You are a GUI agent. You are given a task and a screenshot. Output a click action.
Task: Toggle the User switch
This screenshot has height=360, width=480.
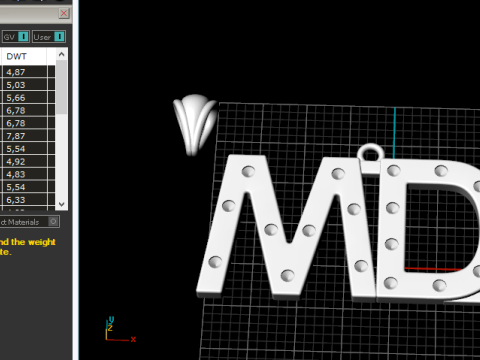click(x=49, y=37)
